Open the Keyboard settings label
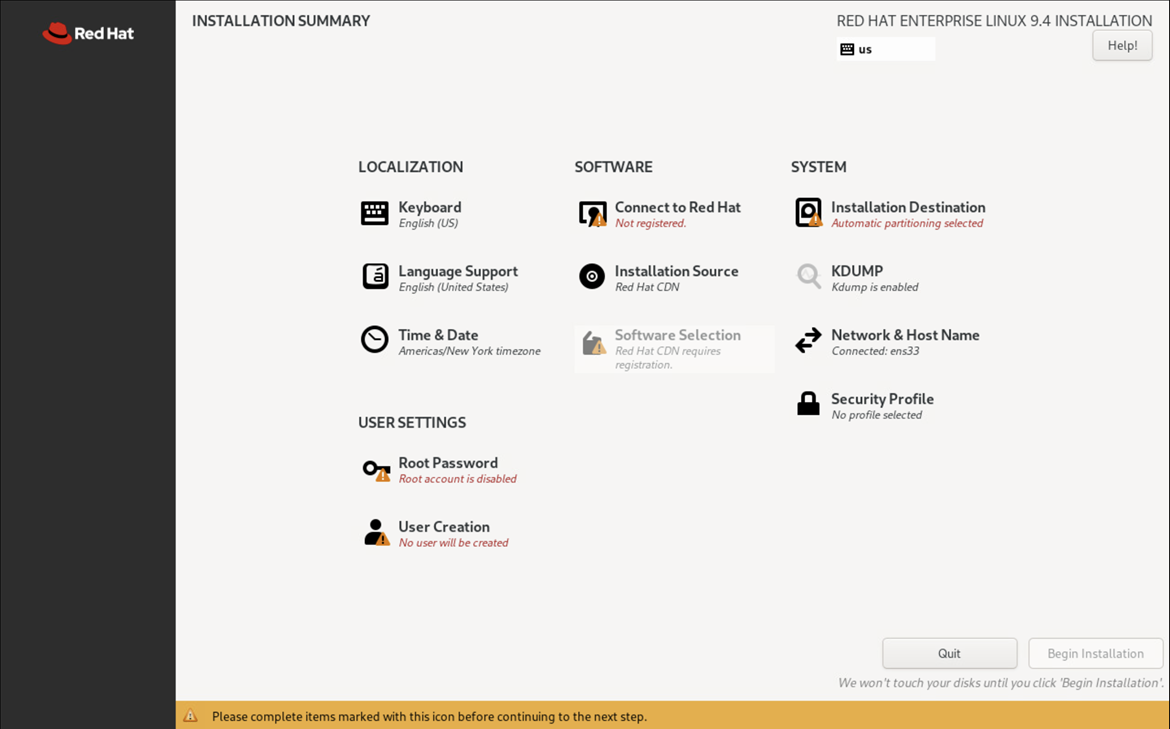The width and height of the screenshot is (1170, 729). [x=430, y=207]
